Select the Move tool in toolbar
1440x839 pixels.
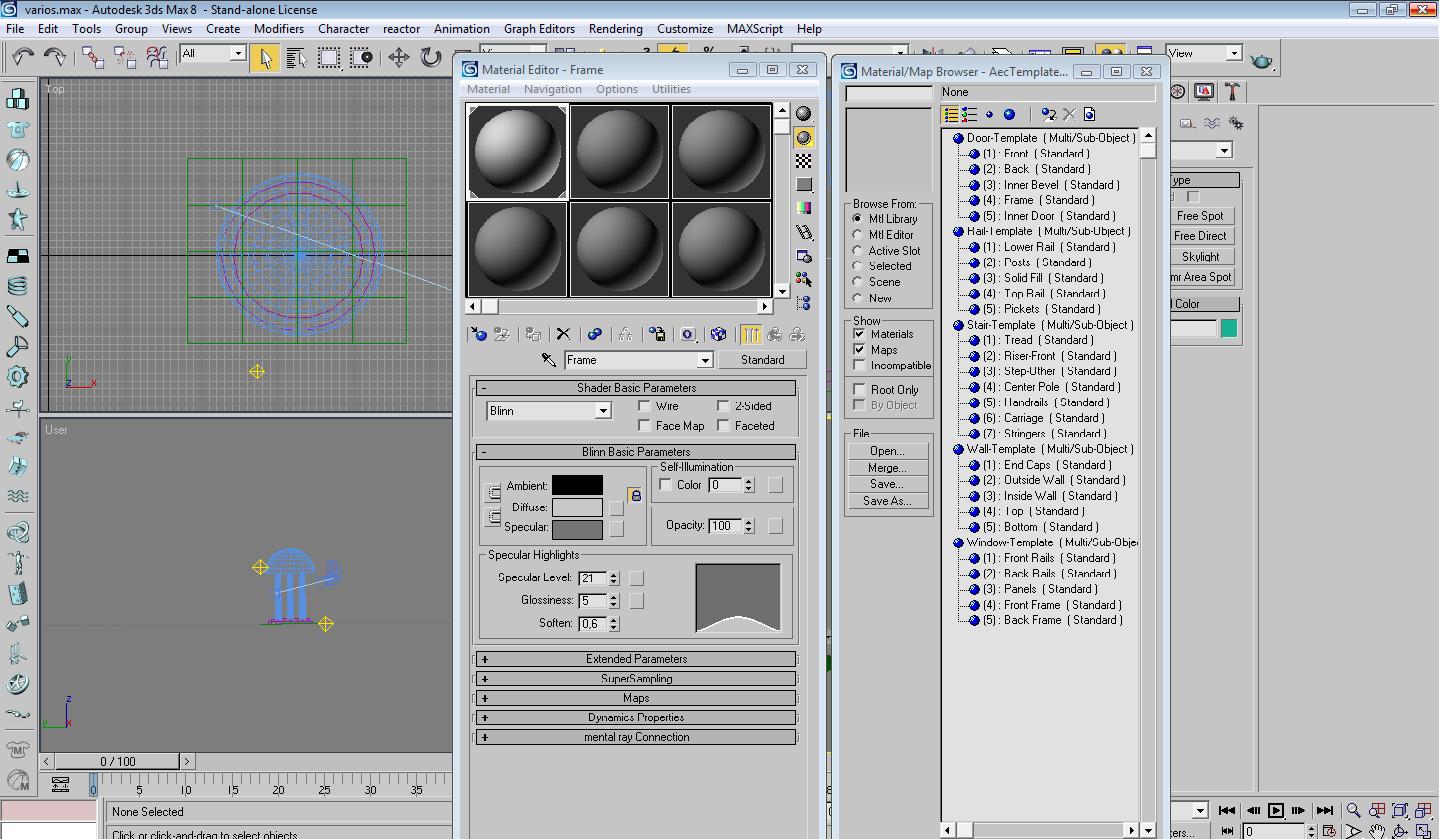pyautogui.click(x=399, y=57)
